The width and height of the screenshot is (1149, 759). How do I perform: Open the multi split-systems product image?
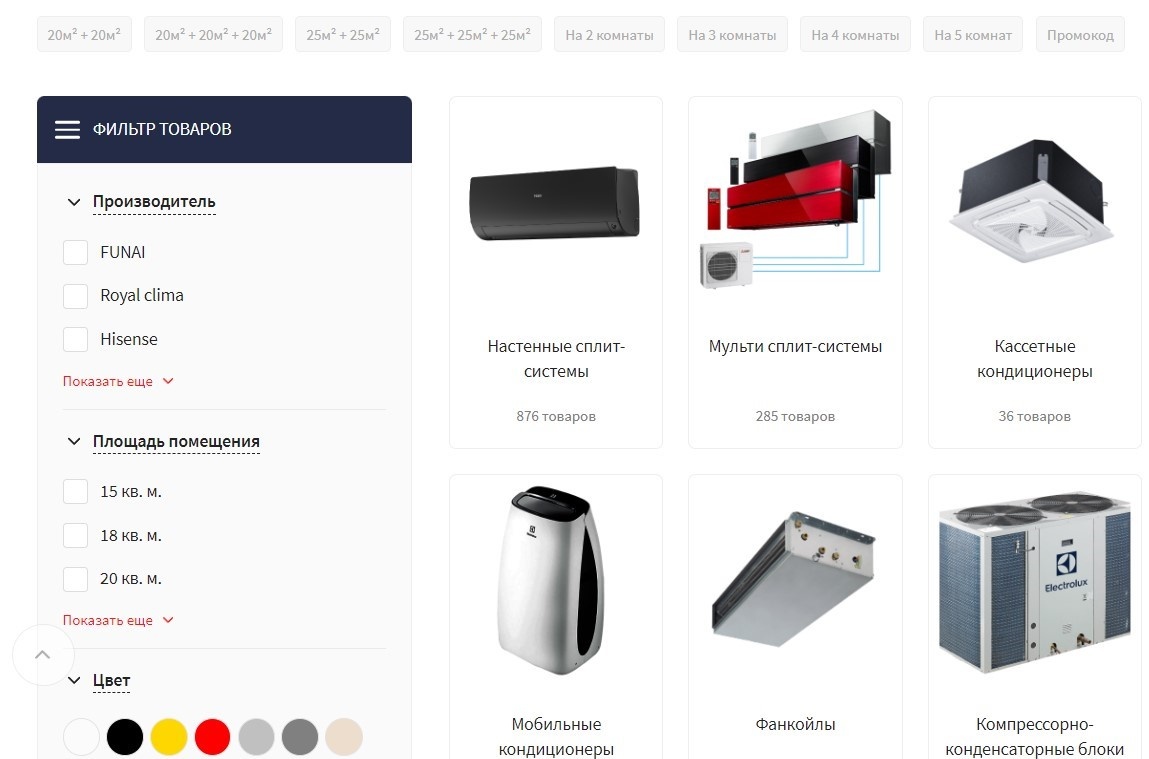tap(795, 200)
